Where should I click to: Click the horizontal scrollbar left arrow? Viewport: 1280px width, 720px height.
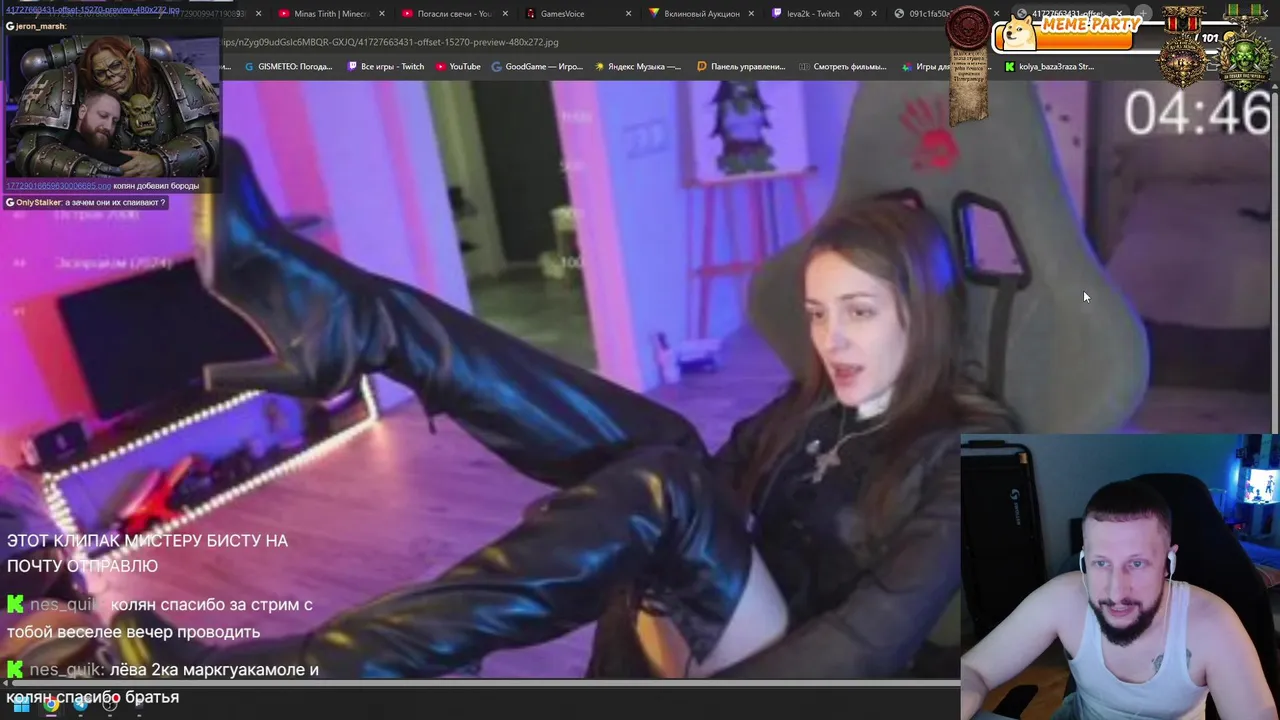(4, 685)
